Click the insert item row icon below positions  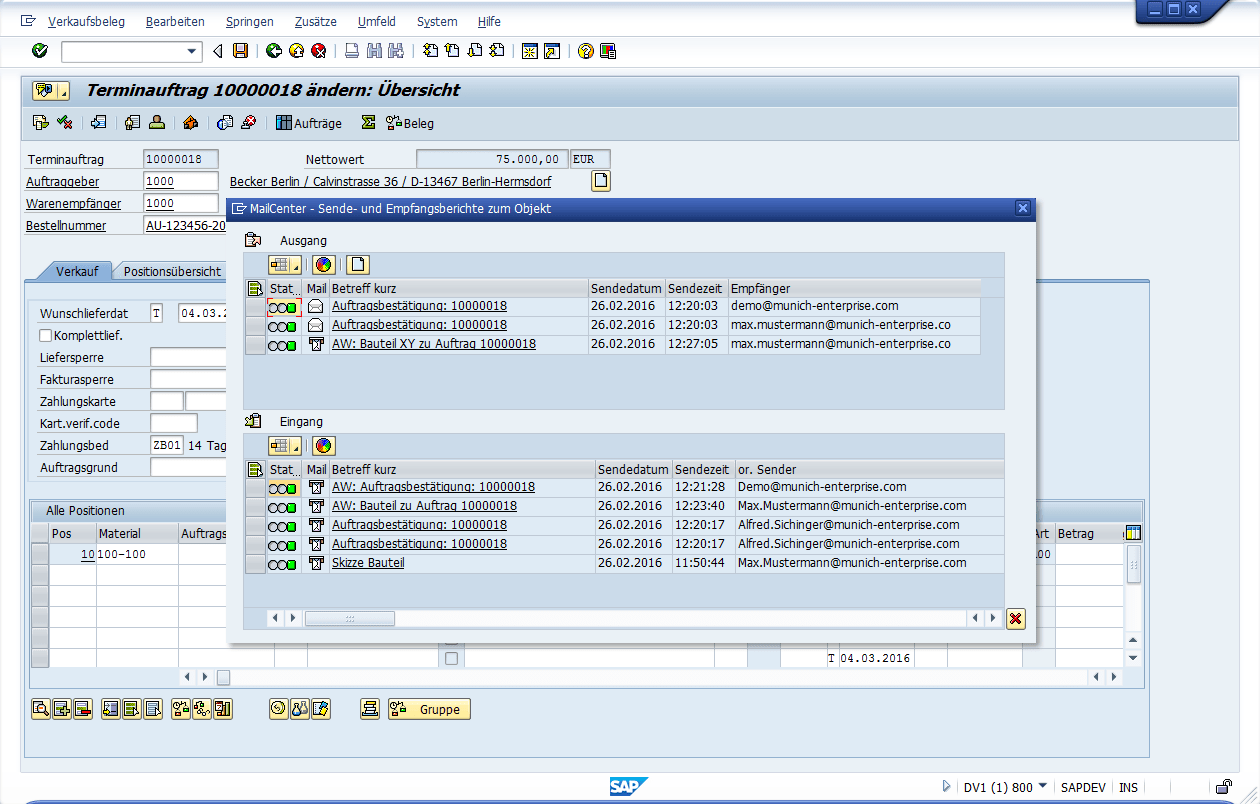pyautogui.click(x=62, y=709)
